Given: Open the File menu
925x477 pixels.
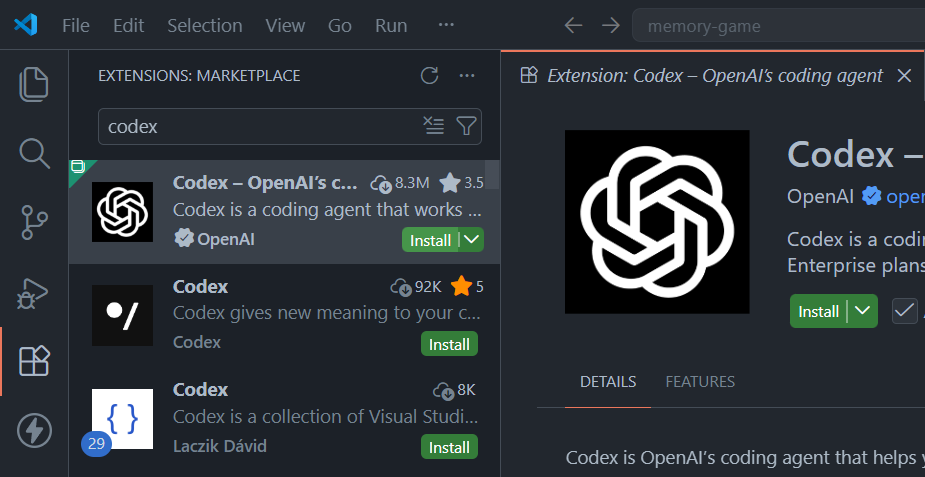Looking at the screenshot, I should click(76, 25).
